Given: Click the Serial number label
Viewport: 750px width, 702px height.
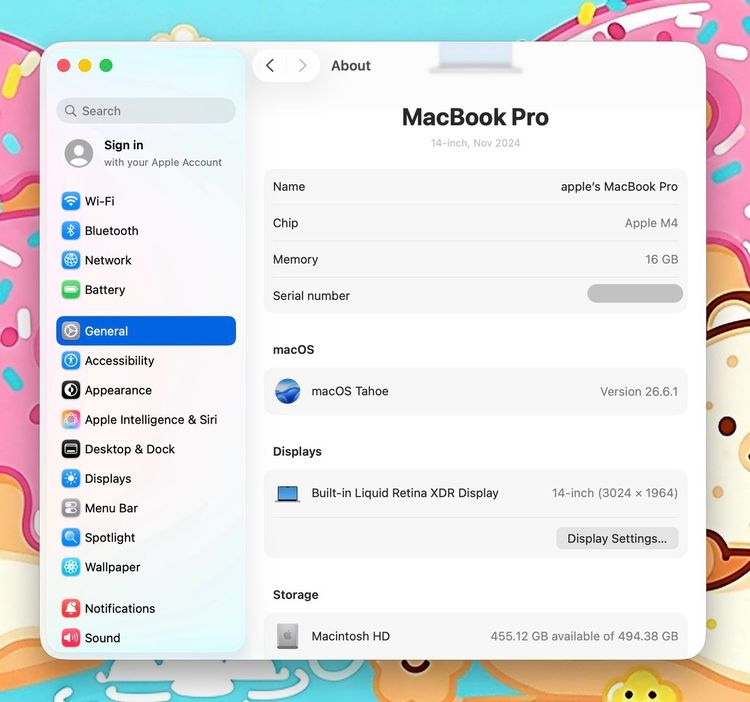Looking at the screenshot, I should coord(311,296).
